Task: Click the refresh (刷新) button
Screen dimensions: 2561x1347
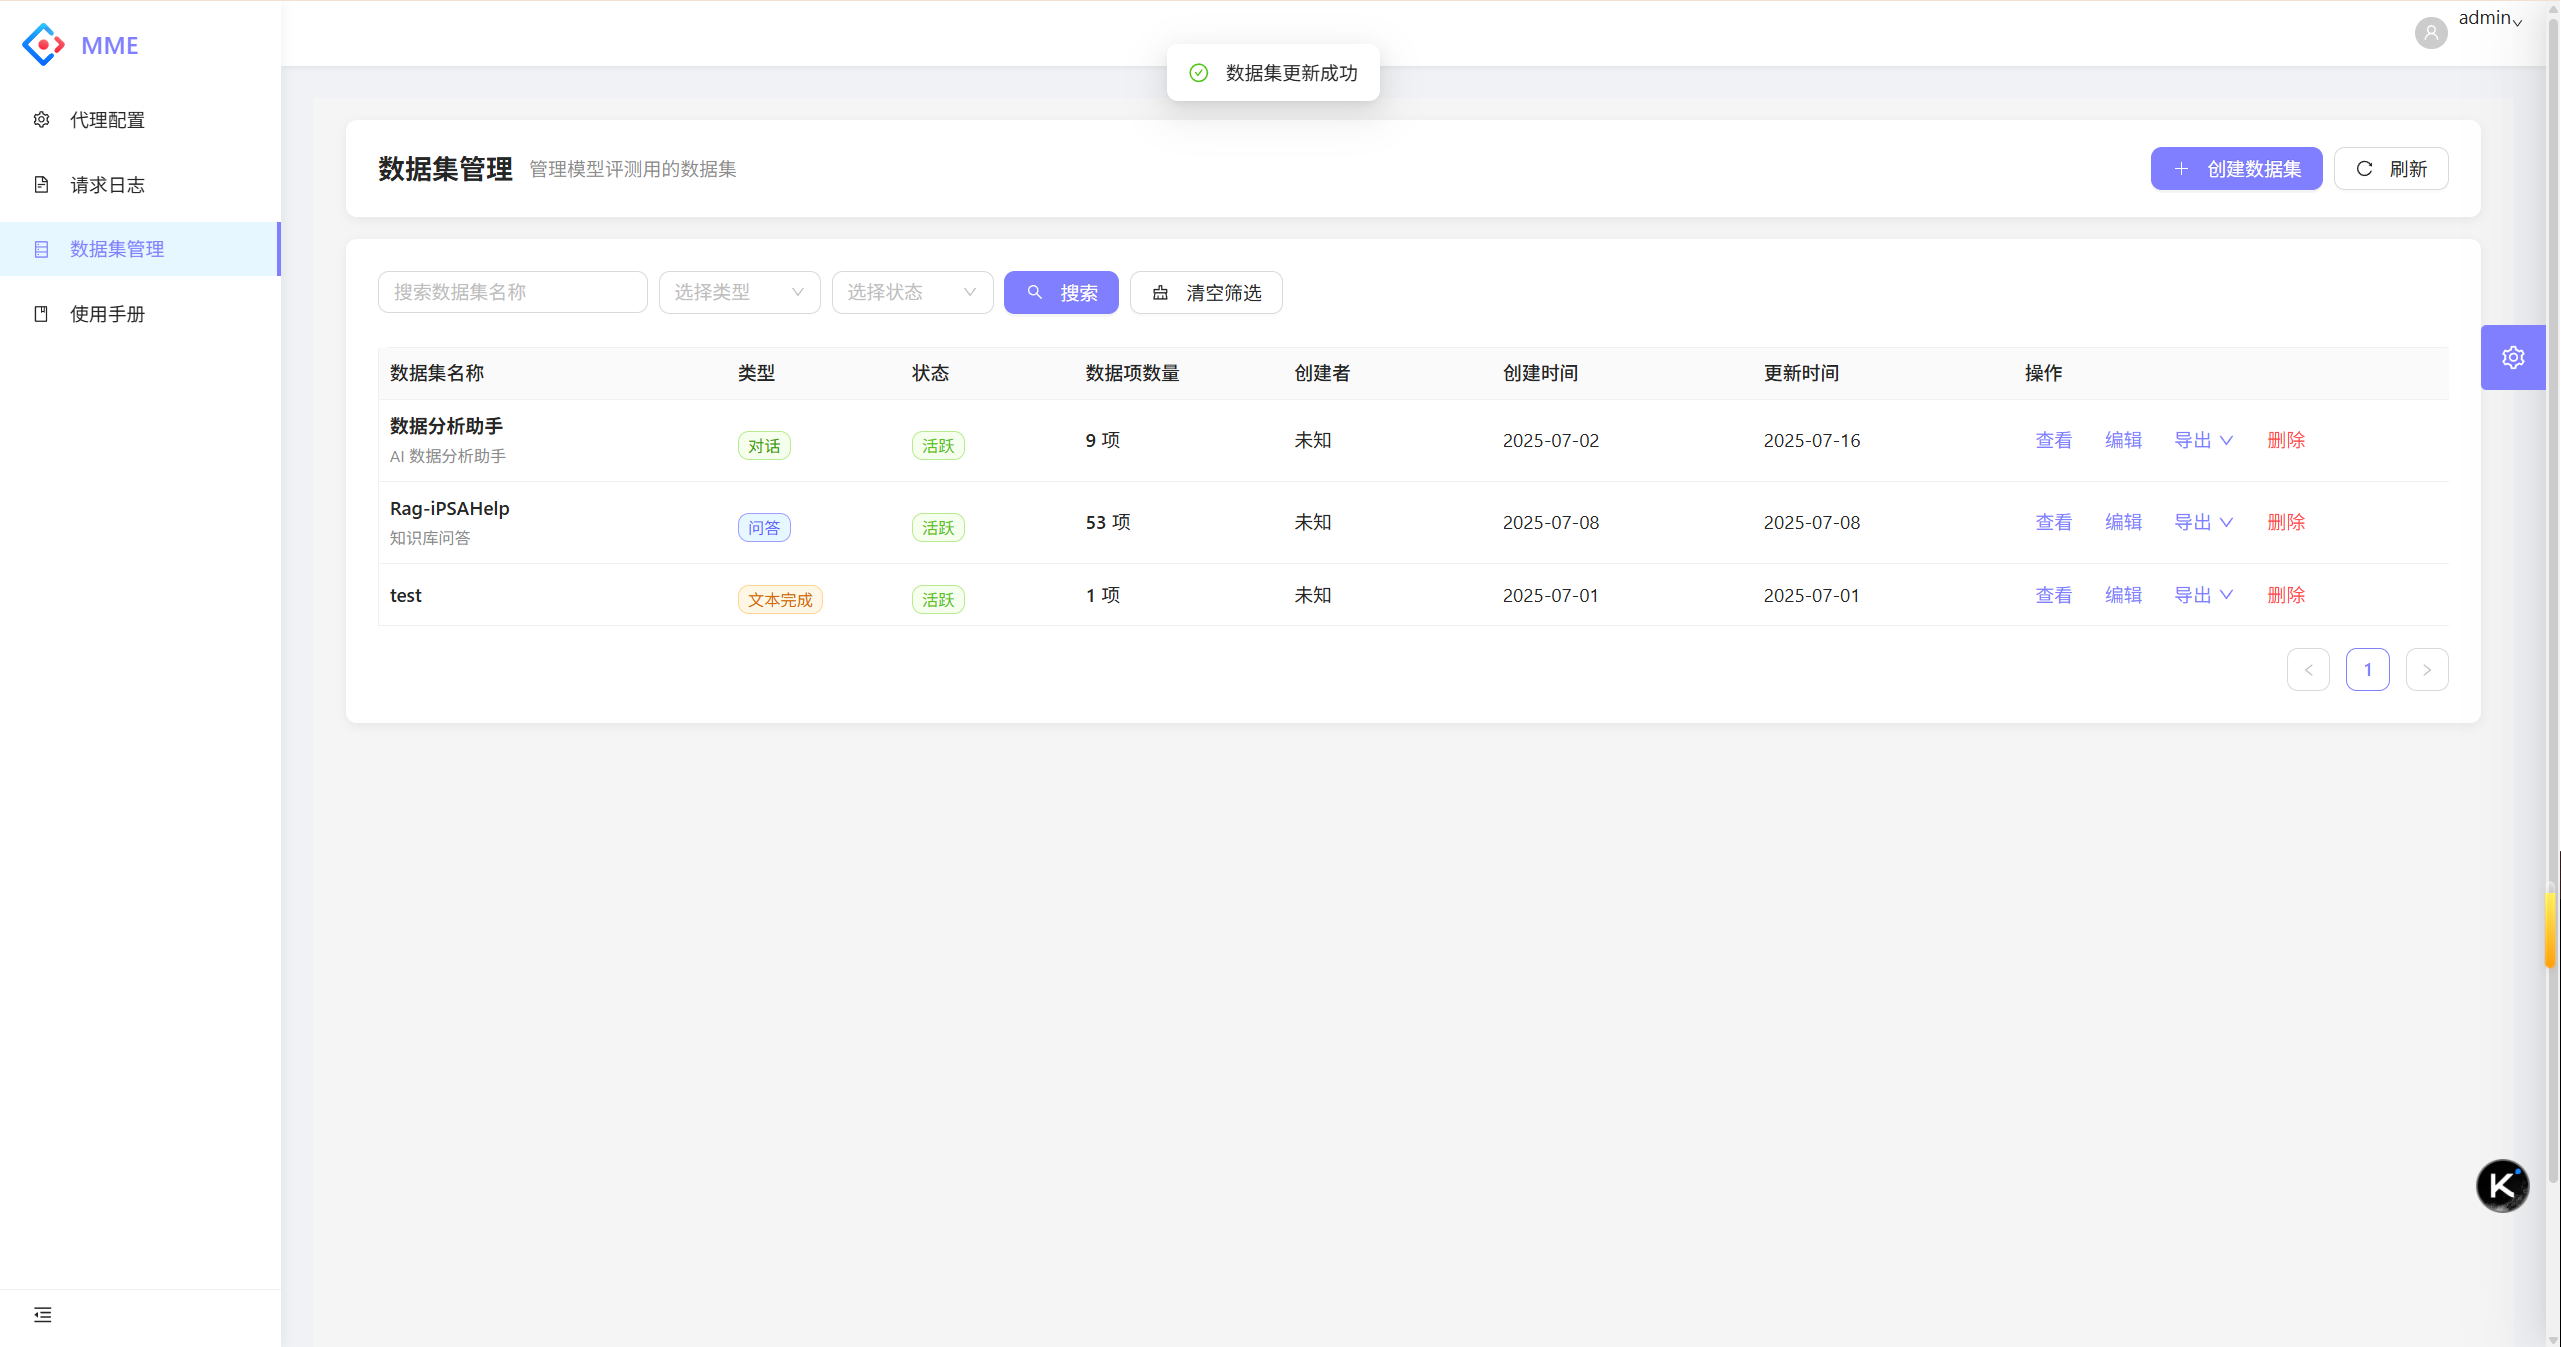Action: coord(2390,169)
